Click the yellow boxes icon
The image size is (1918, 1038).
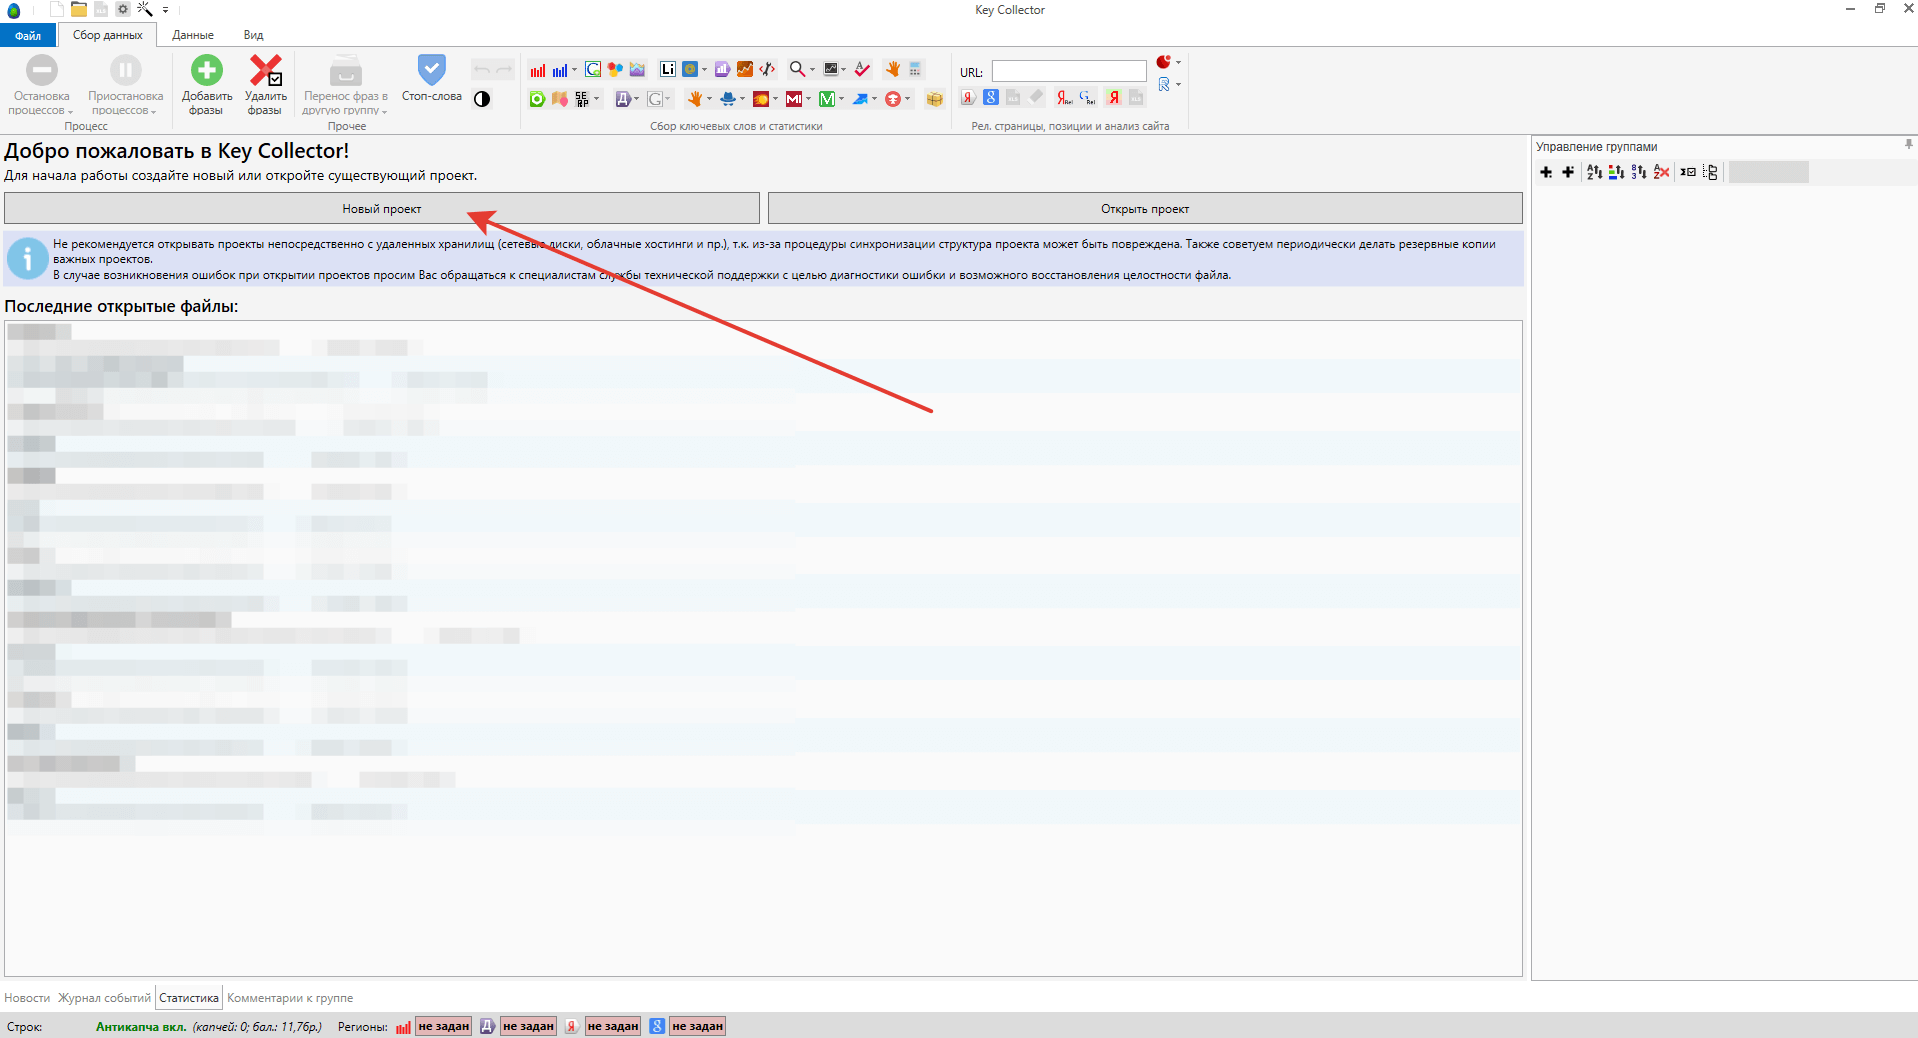coord(935,99)
